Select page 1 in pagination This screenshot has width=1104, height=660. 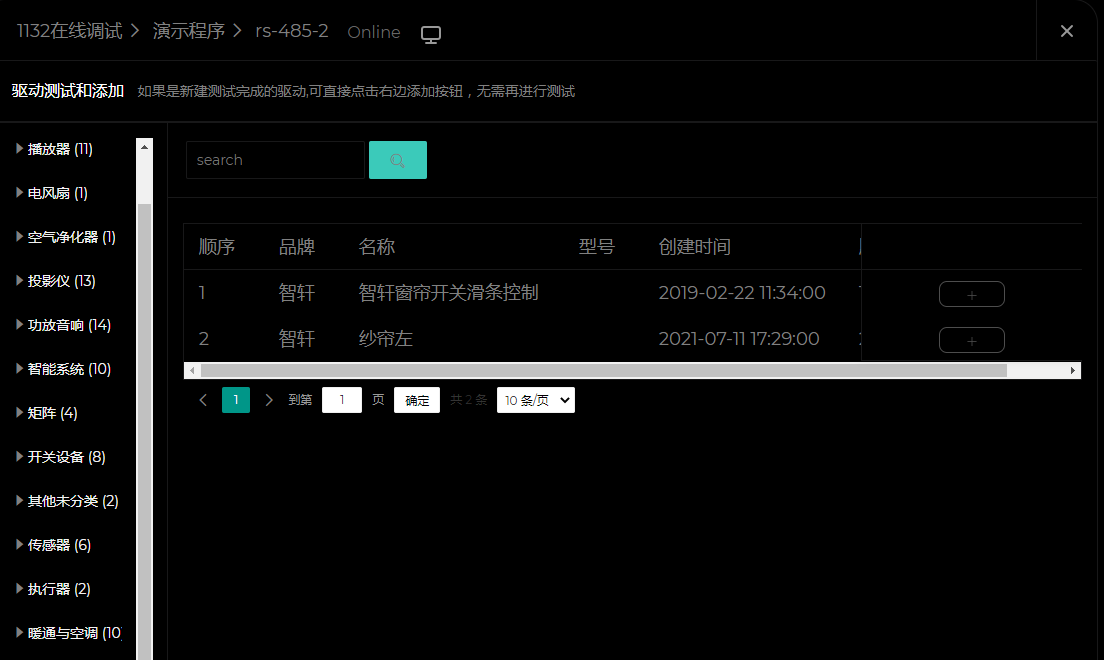(x=236, y=400)
